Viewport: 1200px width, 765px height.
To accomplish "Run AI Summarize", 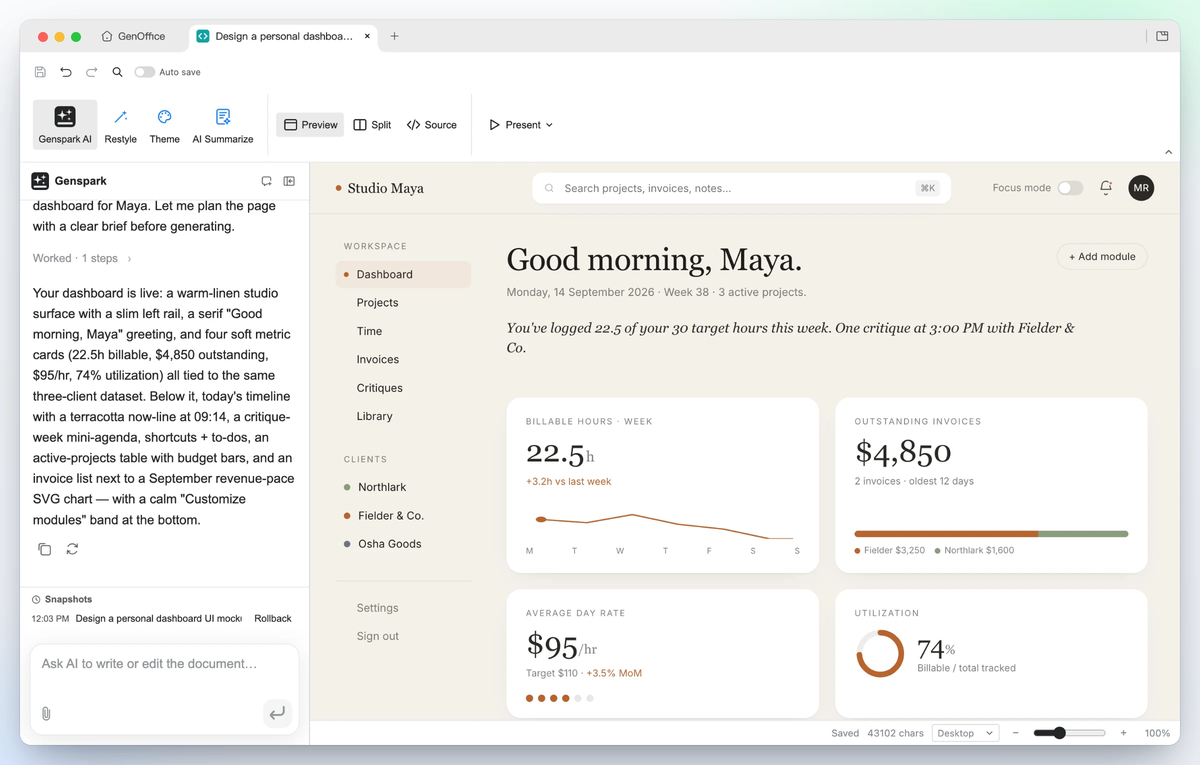I will pyautogui.click(x=223, y=125).
